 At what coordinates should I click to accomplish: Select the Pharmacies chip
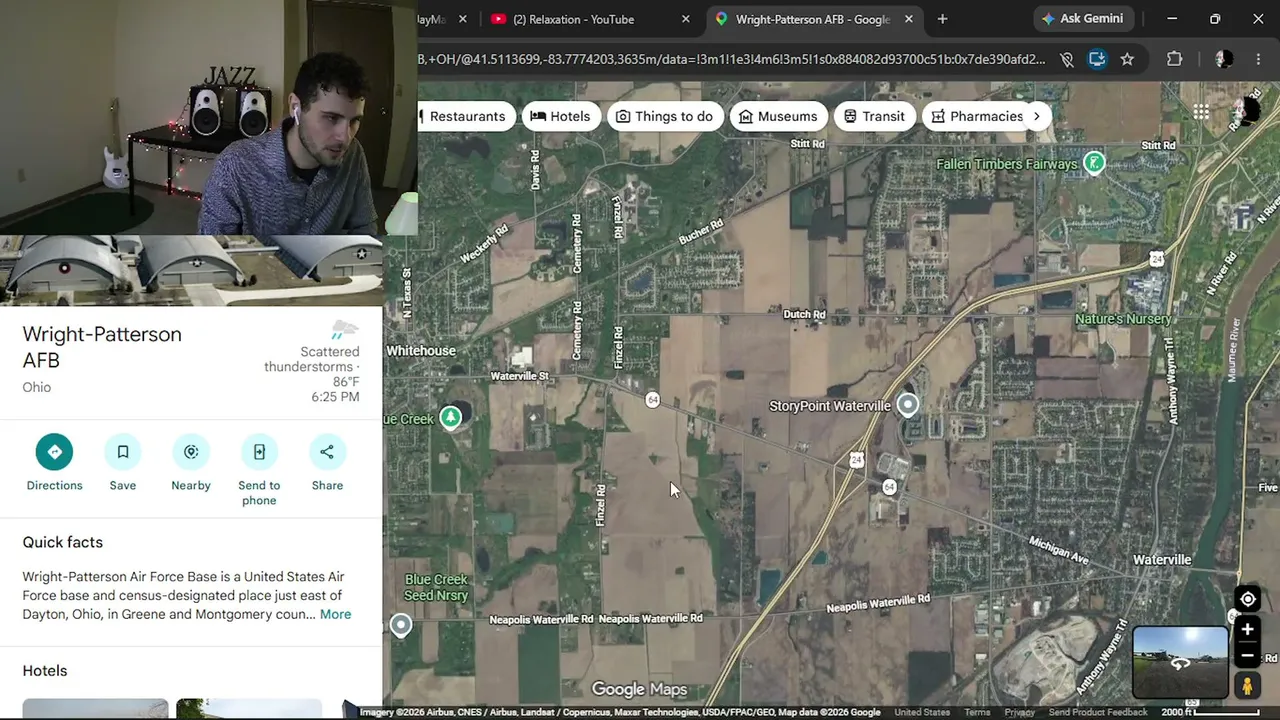976,116
